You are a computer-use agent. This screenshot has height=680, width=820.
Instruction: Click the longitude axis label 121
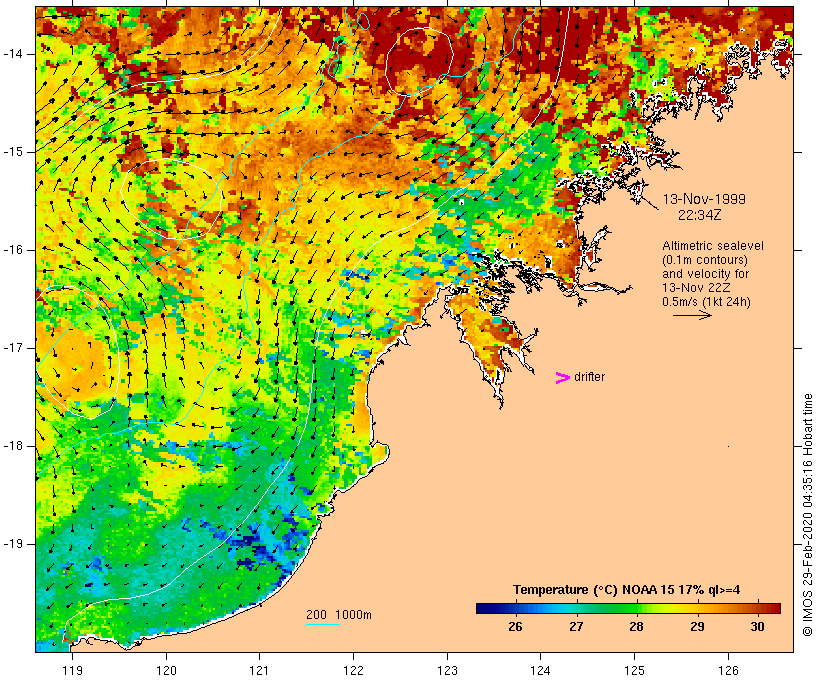pyautogui.click(x=259, y=670)
